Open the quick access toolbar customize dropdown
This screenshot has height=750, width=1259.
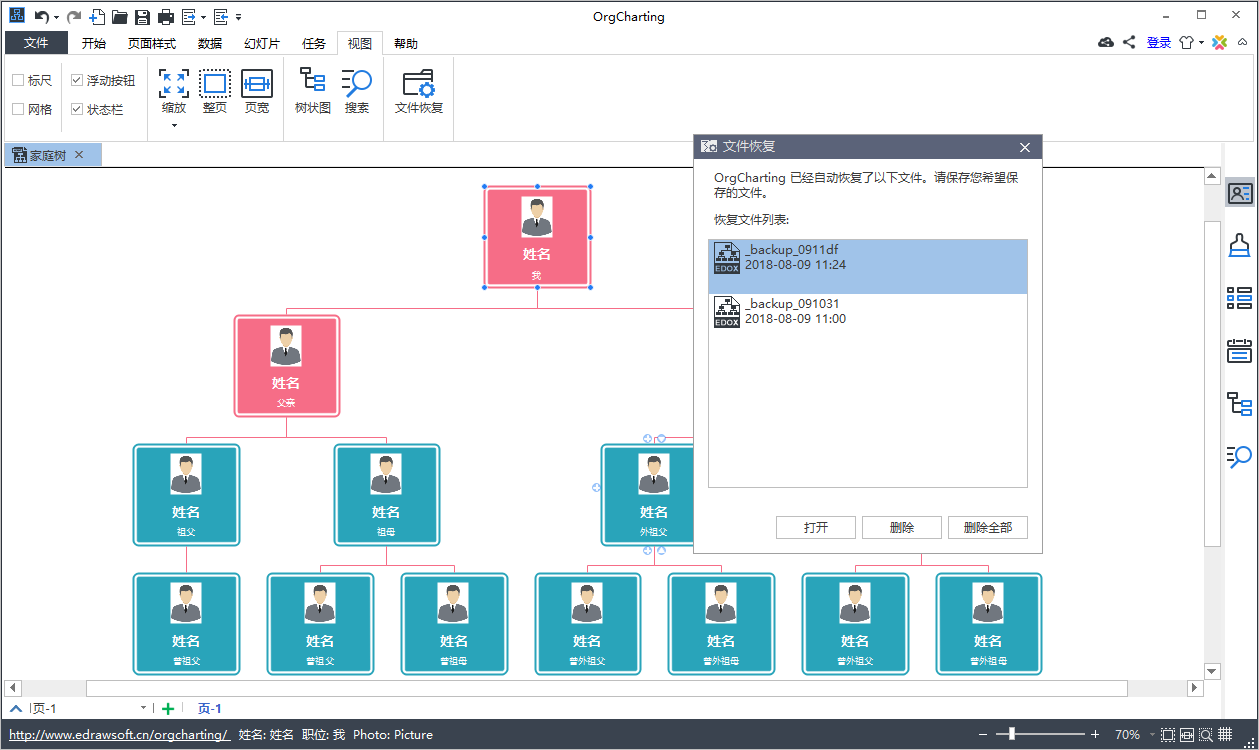tap(238, 17)
